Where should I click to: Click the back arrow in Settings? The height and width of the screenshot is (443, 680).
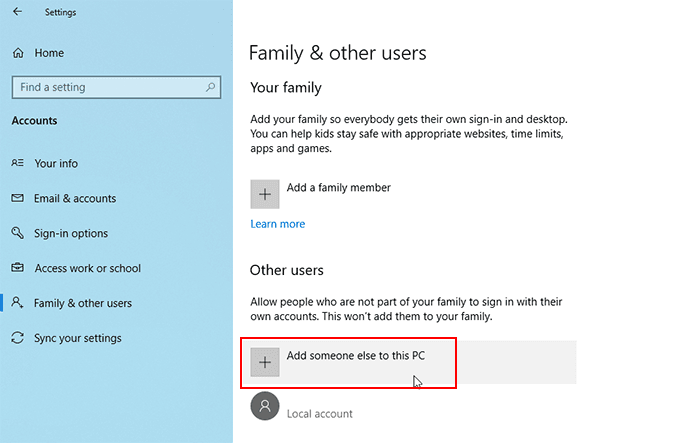pos(17,12)
